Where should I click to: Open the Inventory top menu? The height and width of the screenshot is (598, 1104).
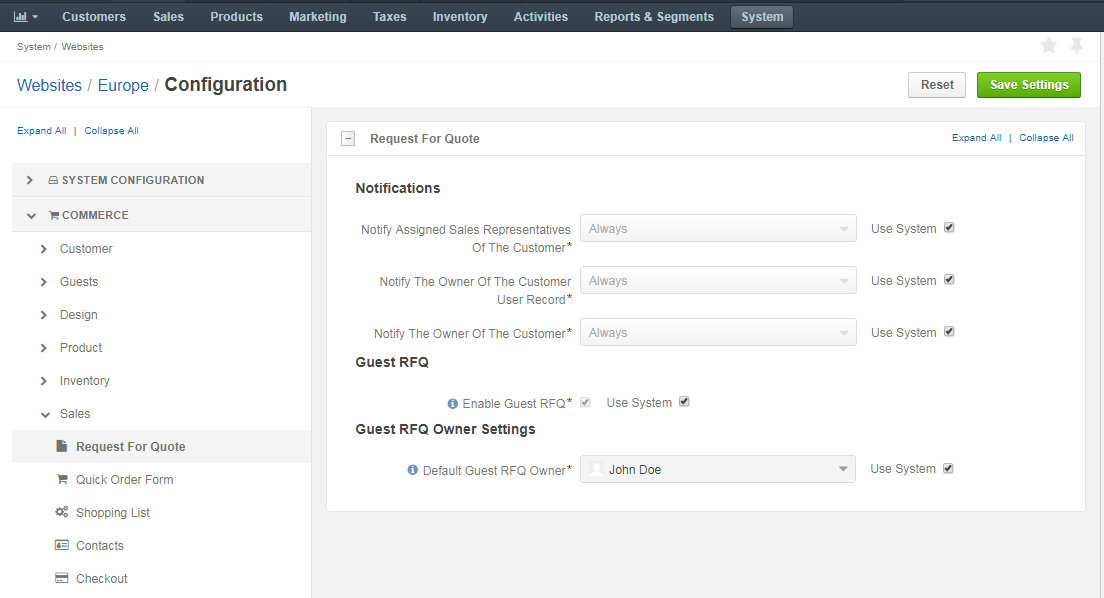pyautogui.click(x=460, y=16)
